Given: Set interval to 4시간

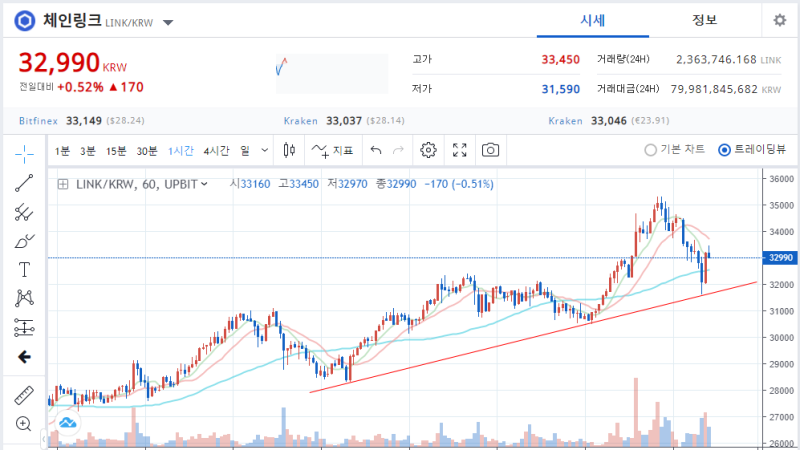Looking at the screenshot, I should click(x=216, y=151).
